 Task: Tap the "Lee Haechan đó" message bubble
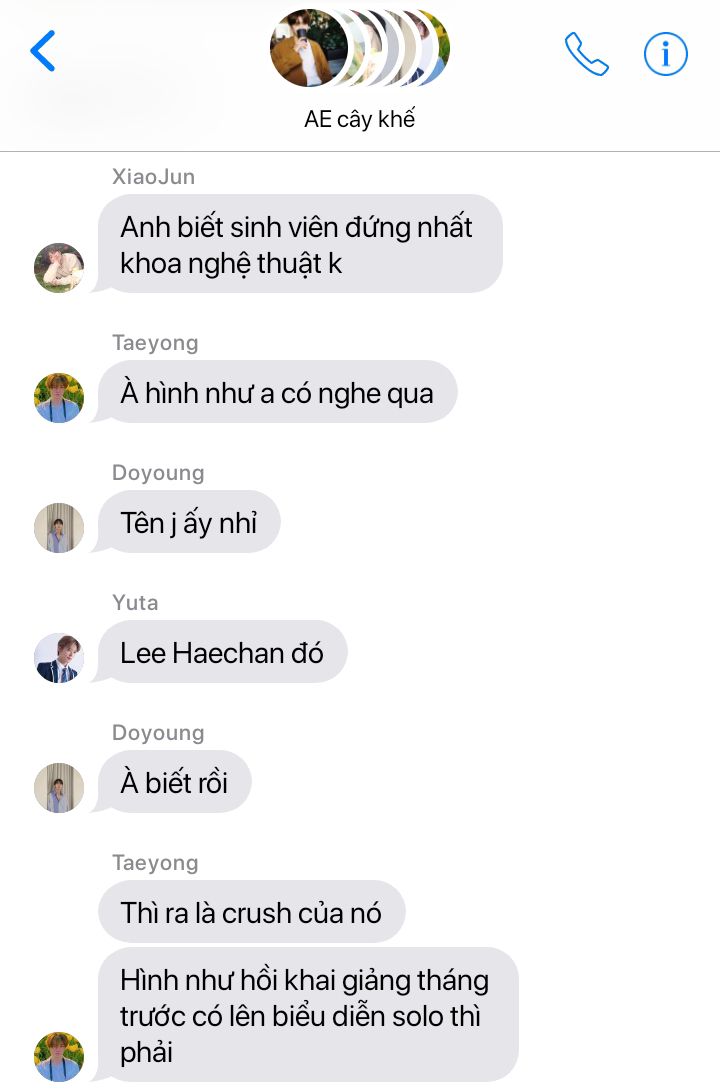[x=222, y=653]
